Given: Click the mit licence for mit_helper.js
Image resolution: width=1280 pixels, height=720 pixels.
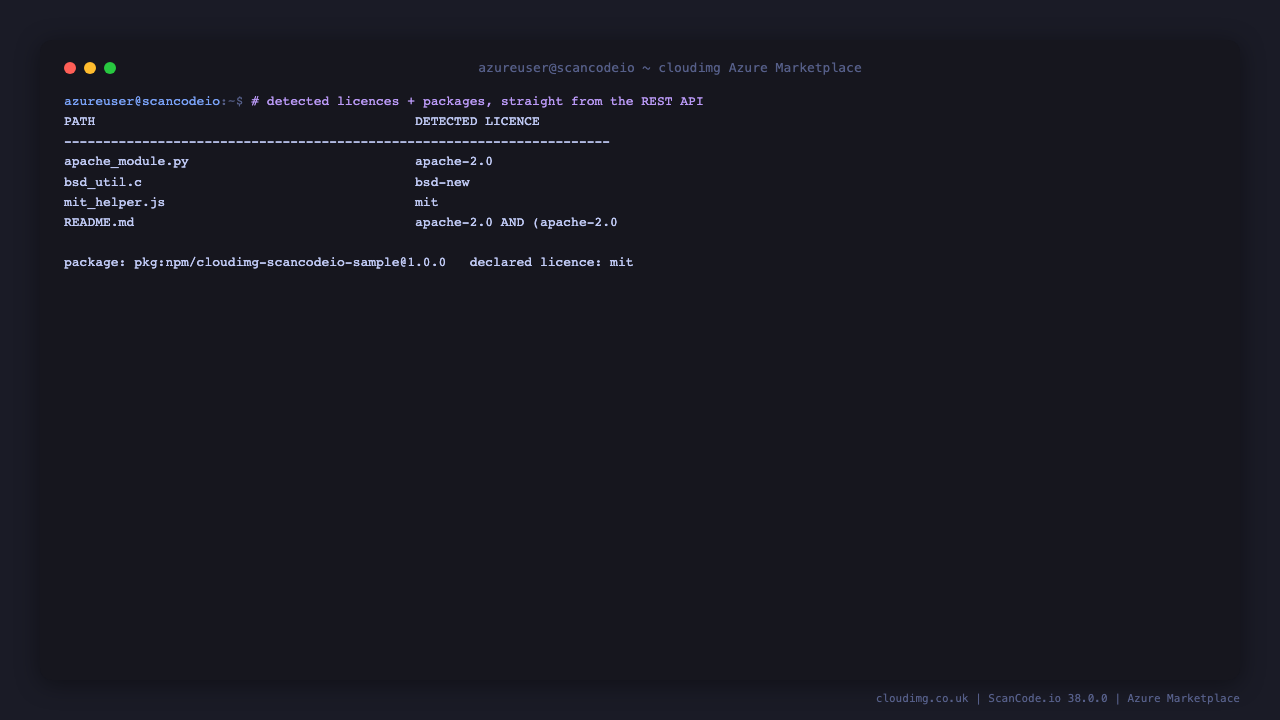Looking at the screenshot, I should click(427, 202).
